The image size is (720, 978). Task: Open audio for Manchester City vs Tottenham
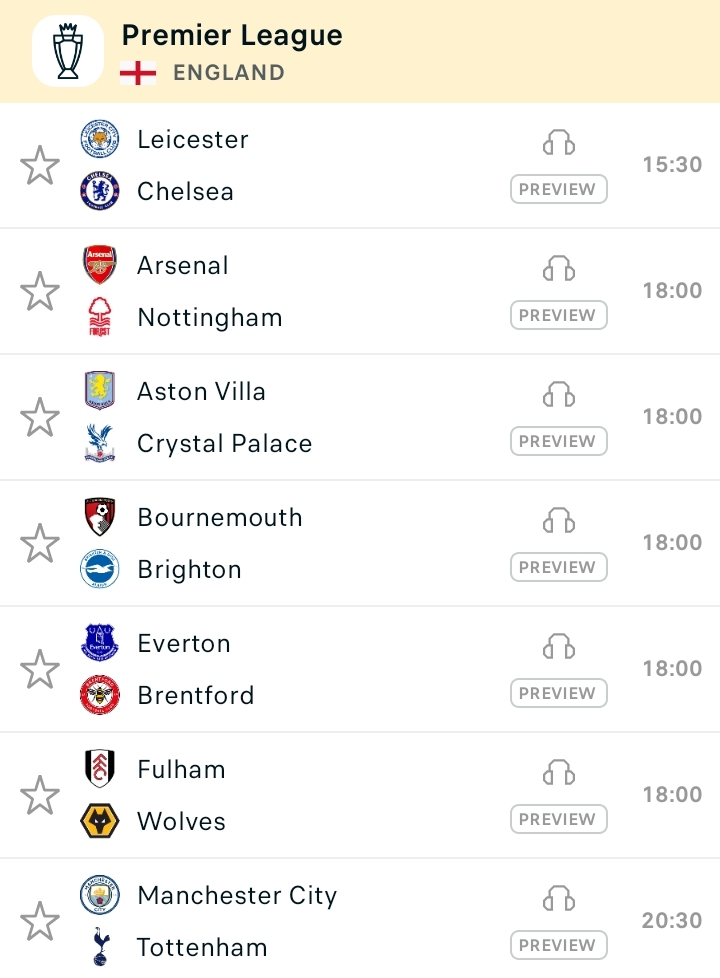pyautogui.click(x=558, y=898)
